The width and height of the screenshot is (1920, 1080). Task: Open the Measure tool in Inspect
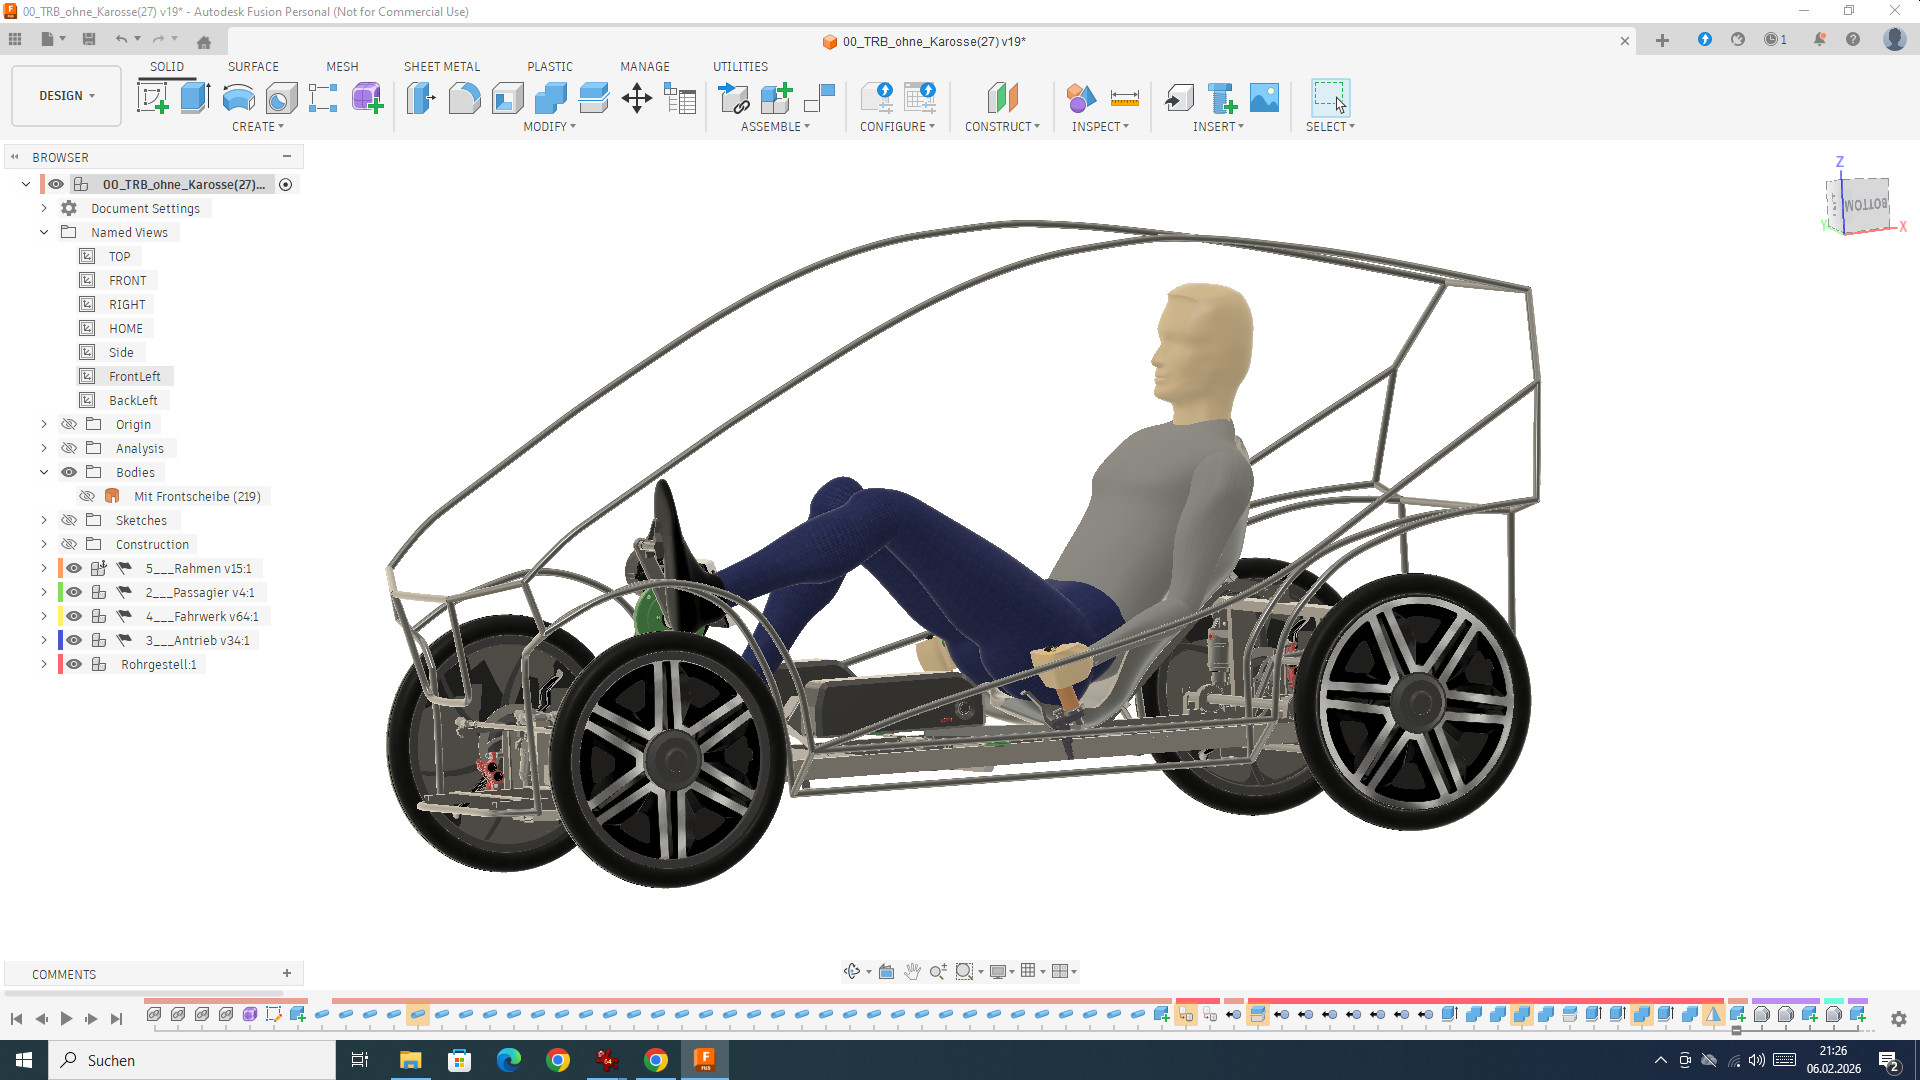point(1124,98)
